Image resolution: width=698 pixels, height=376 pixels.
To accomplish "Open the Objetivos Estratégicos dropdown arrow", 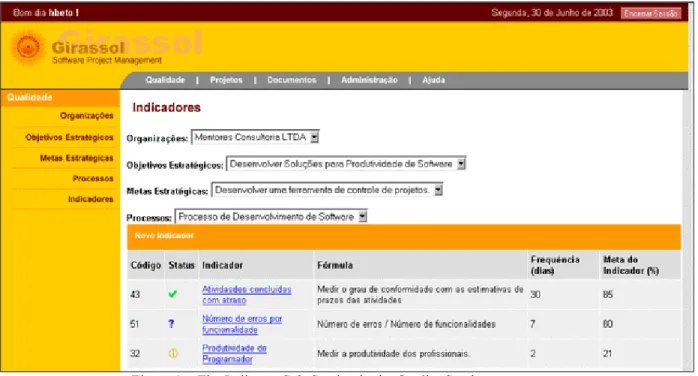I will pos(461,164).
